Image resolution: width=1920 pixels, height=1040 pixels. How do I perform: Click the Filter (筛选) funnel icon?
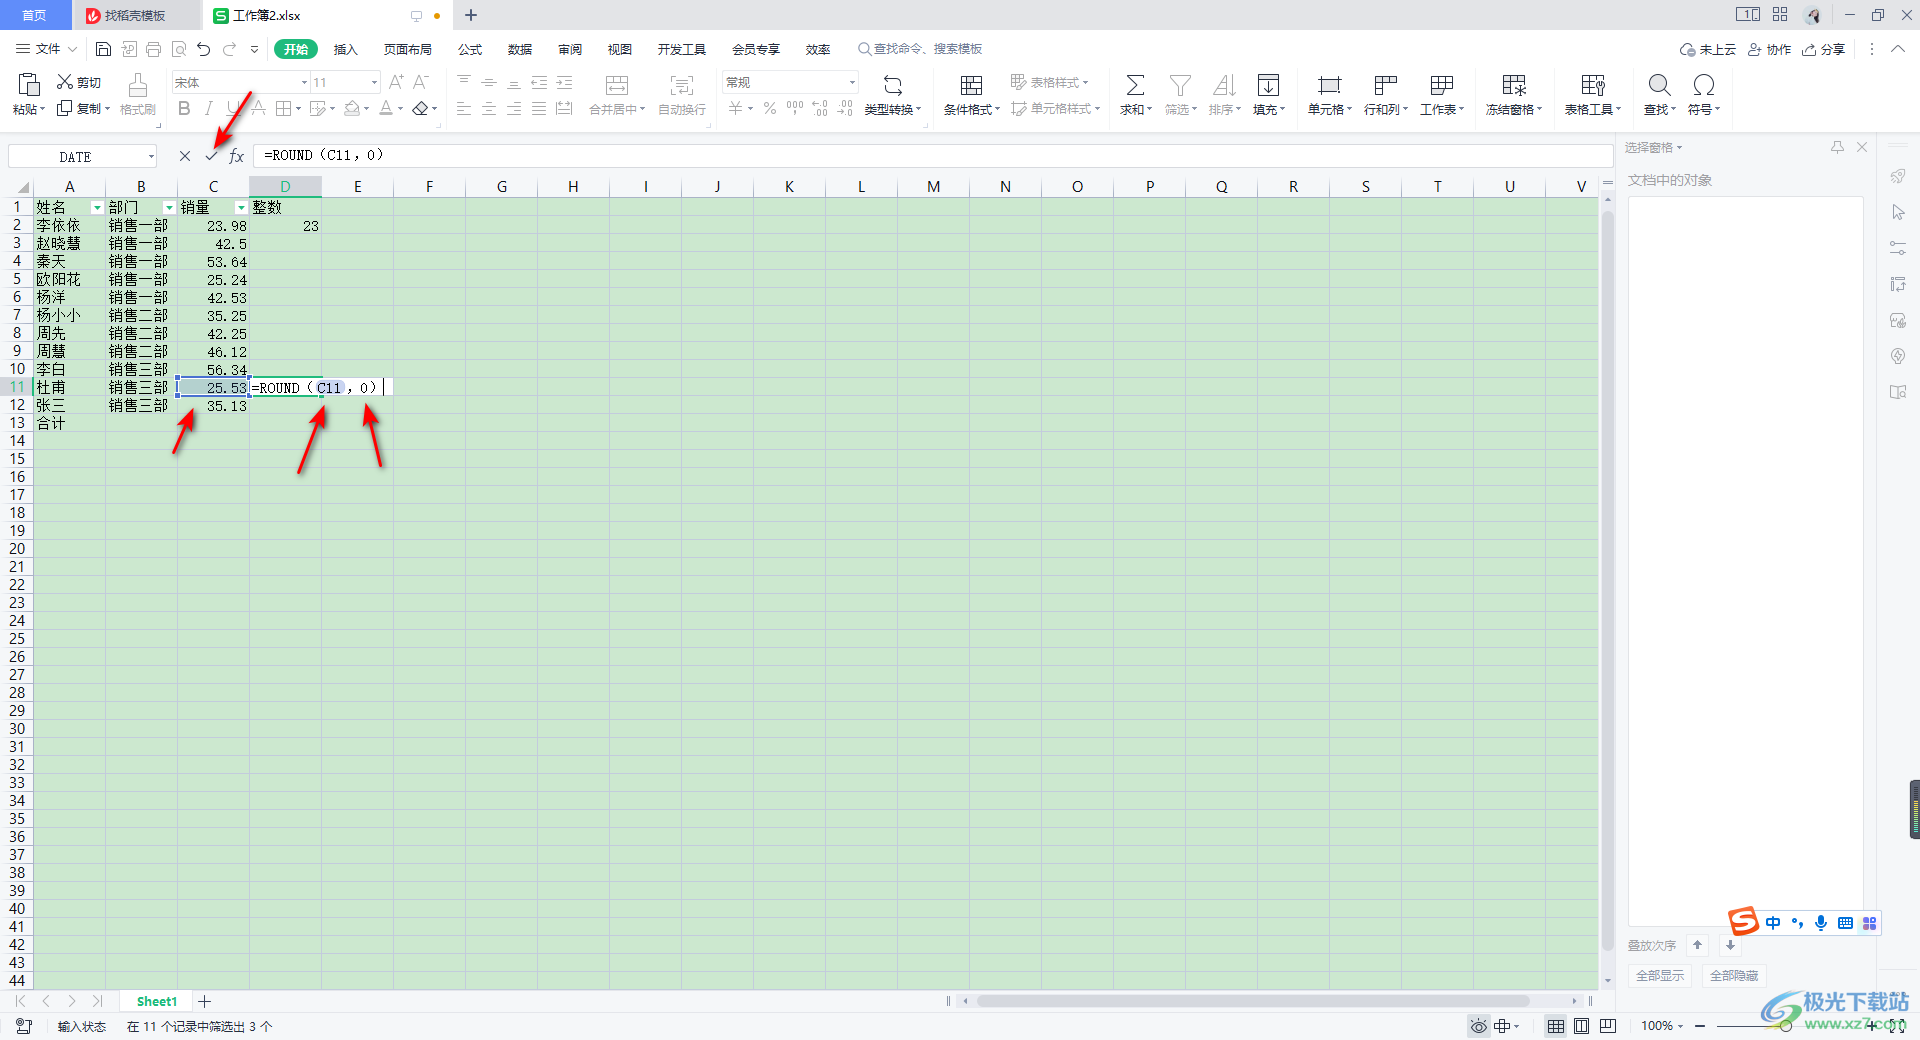pos(1180,85)
